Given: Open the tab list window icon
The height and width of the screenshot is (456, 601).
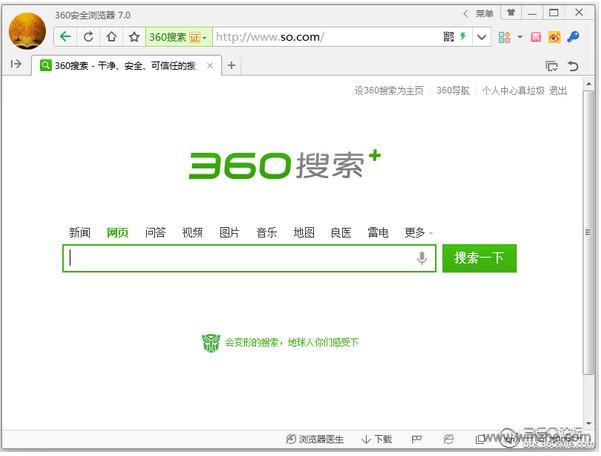Looking at the screenshot, I should 552,66.
